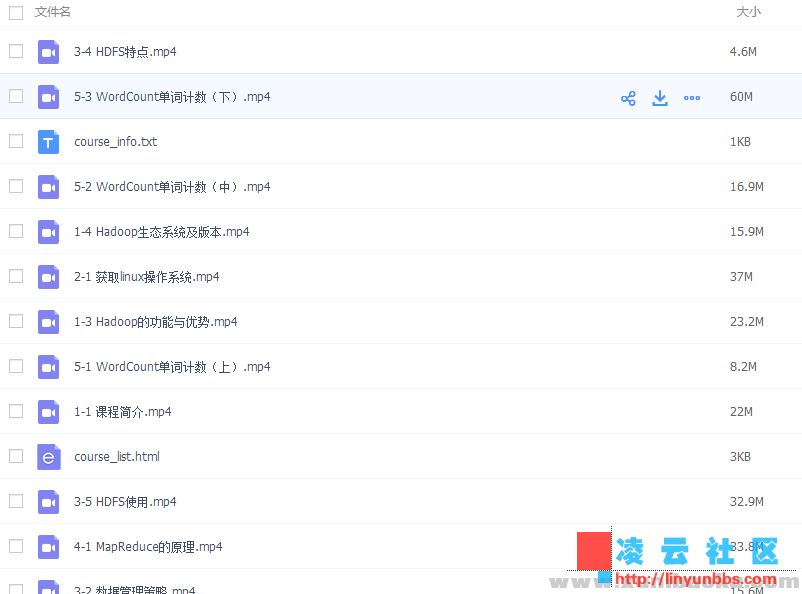Select the checkbox for 5-1 WordCount单词计数（上）
The height and width of the screenshot is (594, 802).
pyautogui.click(x=16, y=366)
